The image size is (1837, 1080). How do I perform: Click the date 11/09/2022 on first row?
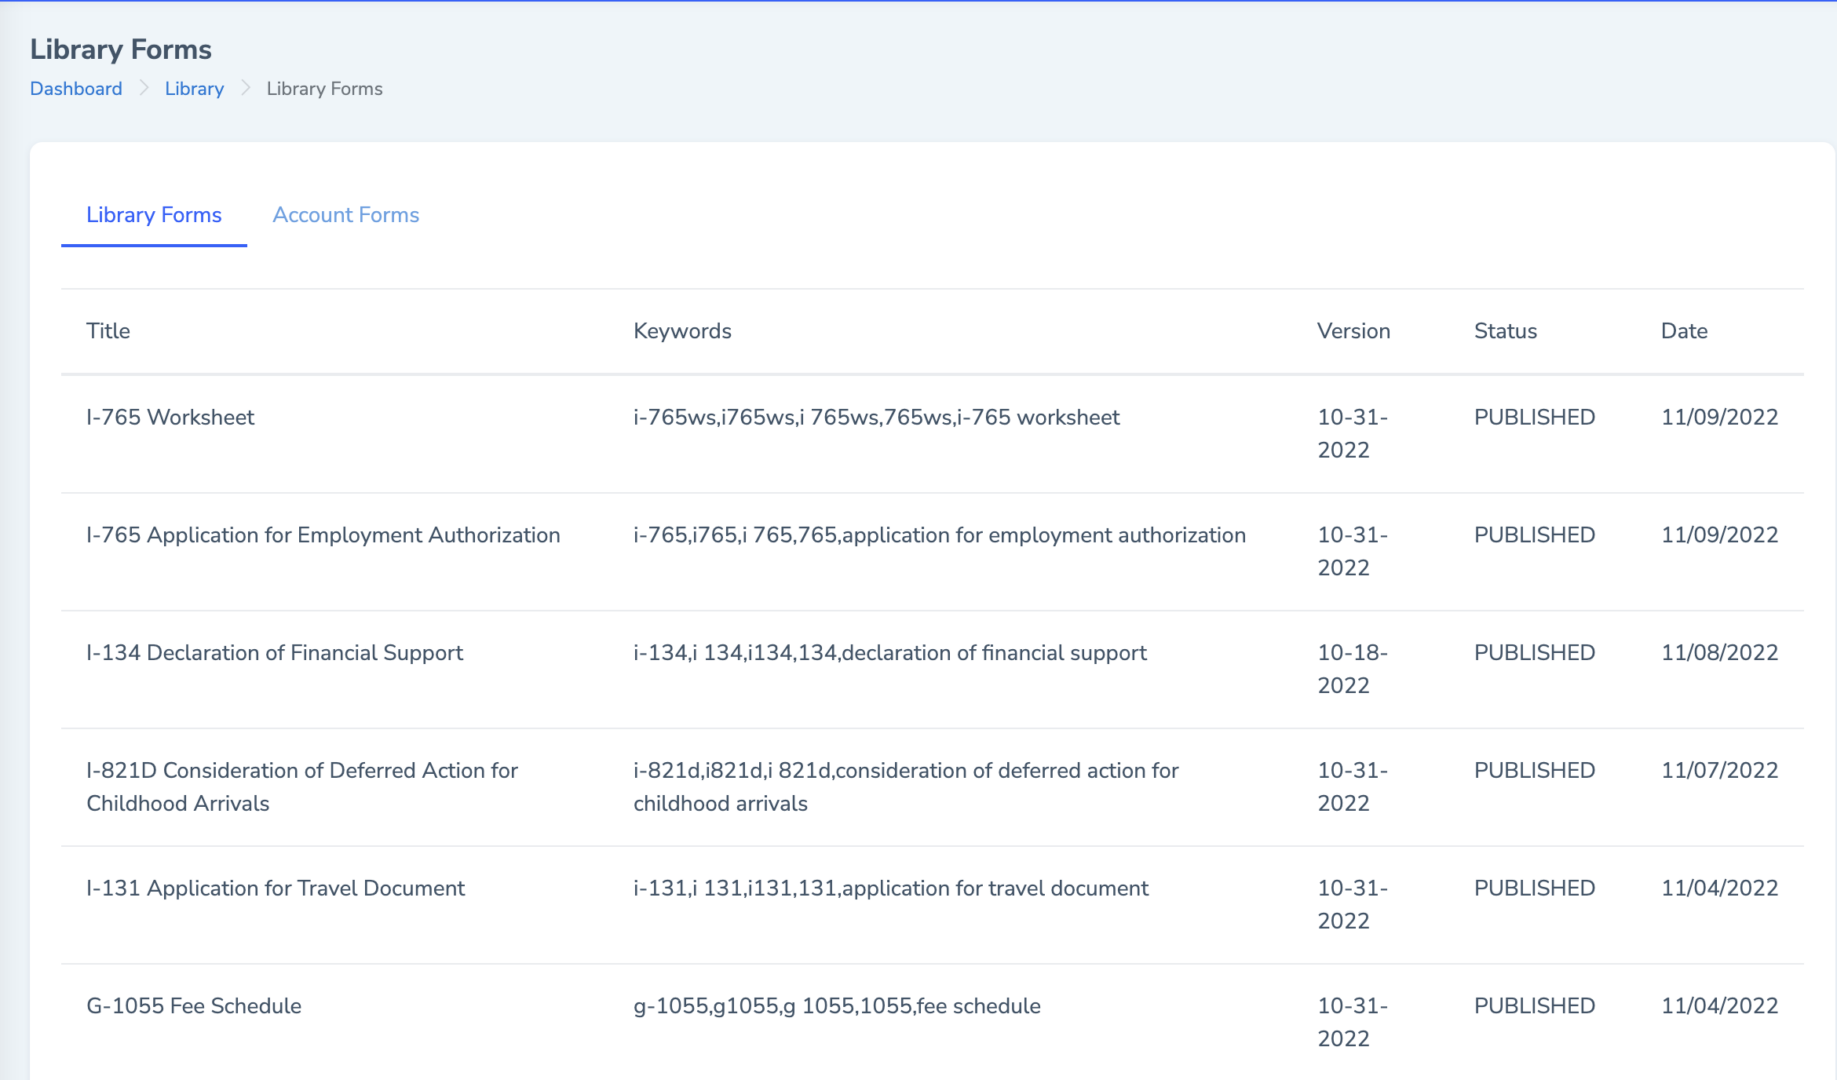pos(1719,417)
